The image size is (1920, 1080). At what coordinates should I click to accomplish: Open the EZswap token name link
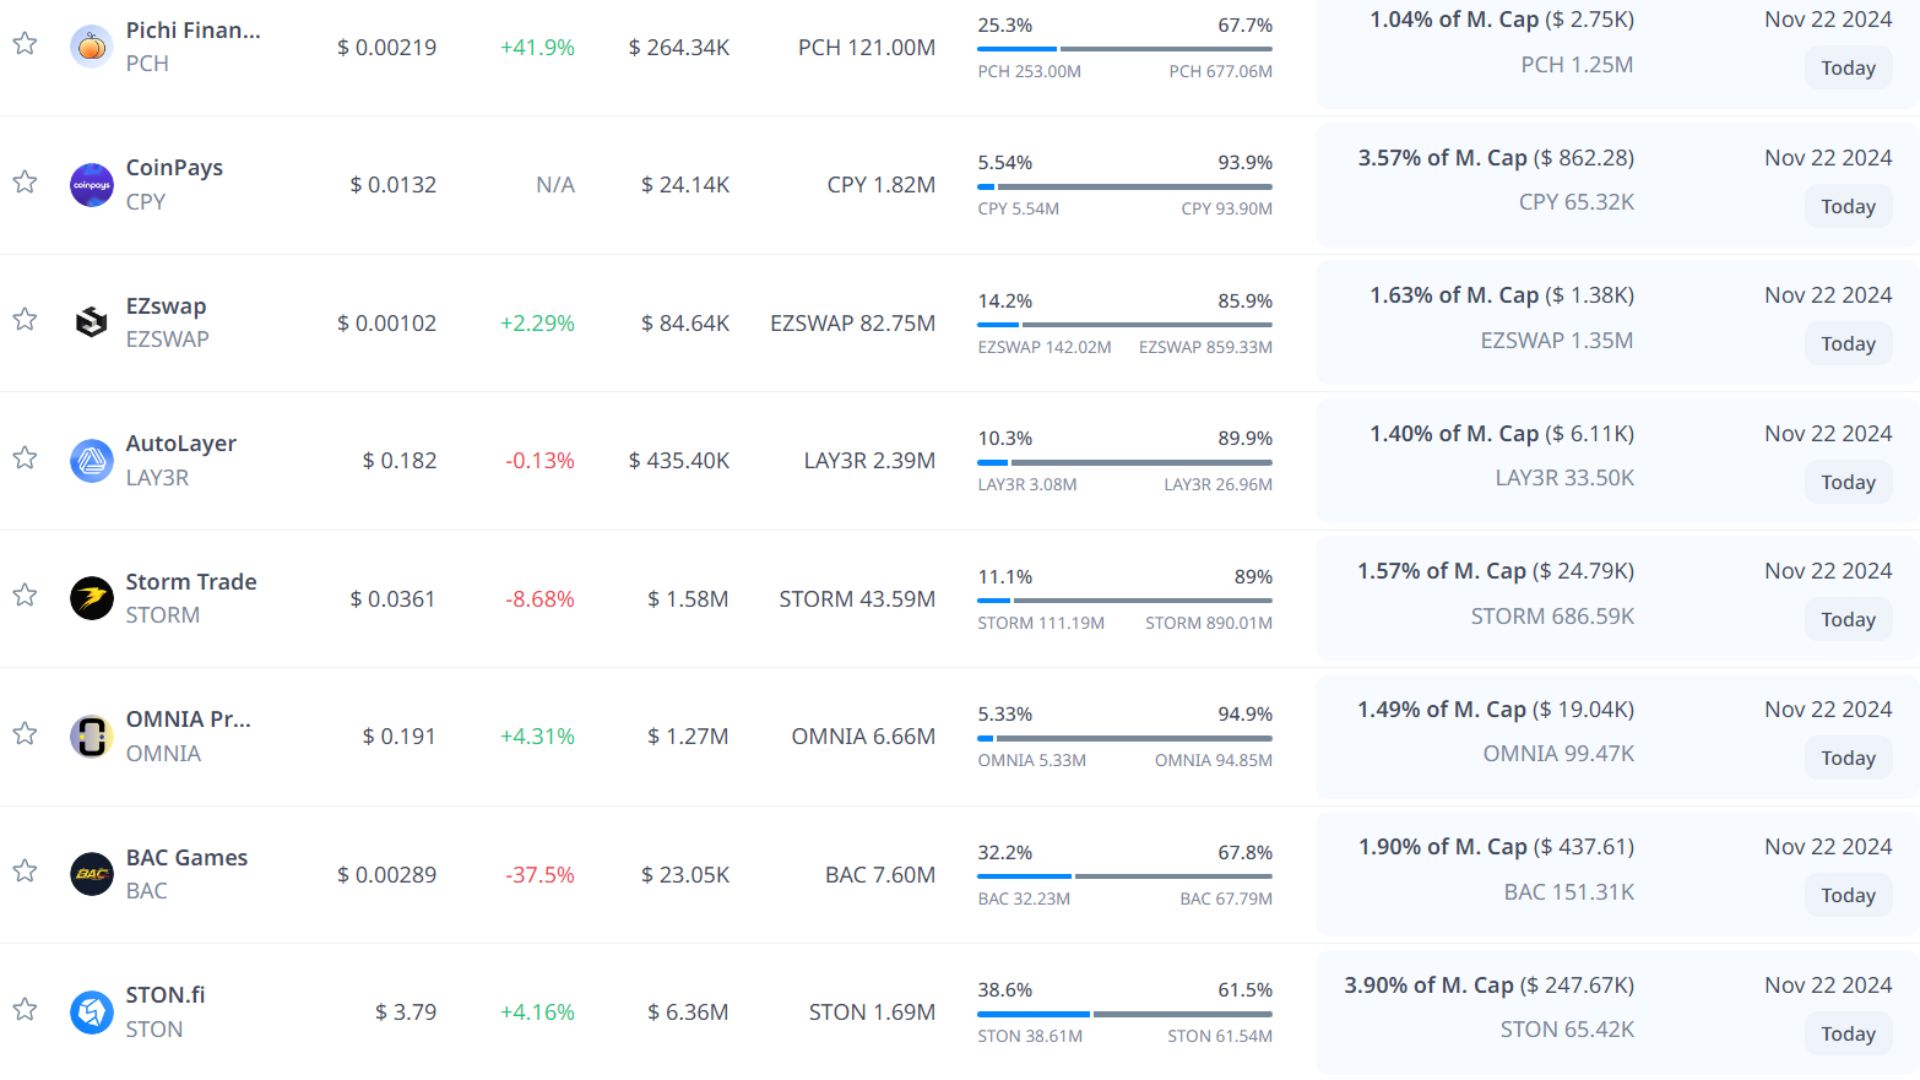pyautogui.click(x=166, y=306)
